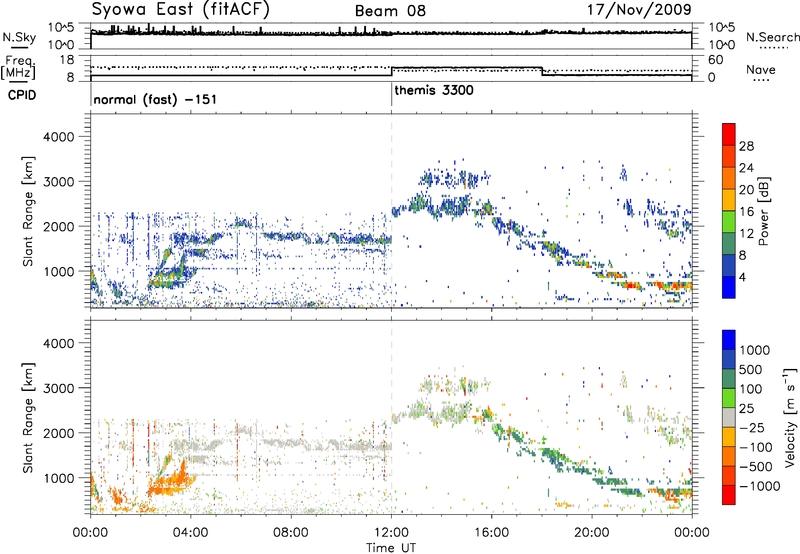
Task: Click the 'N.Search' legend label
Action: pyautogui.click(x=772, y=37)
